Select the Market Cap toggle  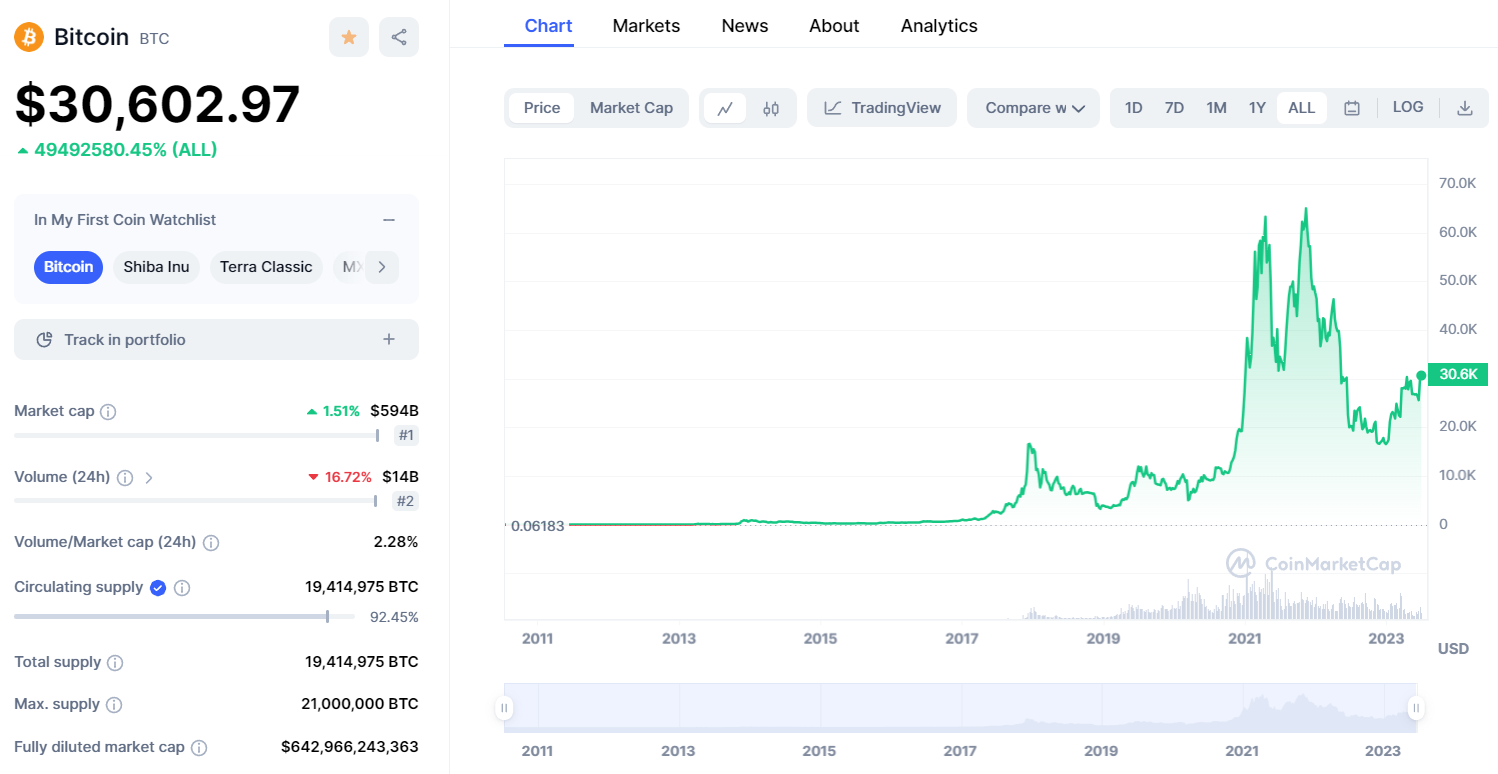coord(631,108)
